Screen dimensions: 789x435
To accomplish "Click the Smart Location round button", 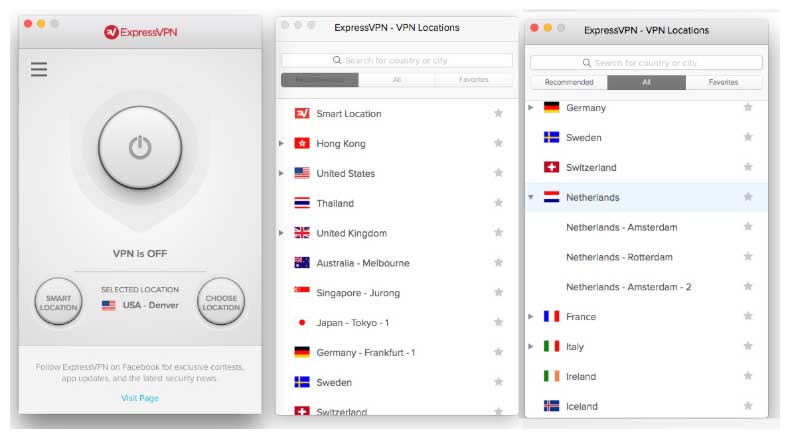I will 58,302.
